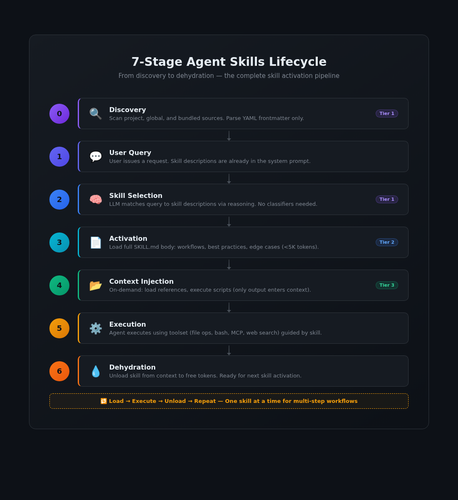Click the Tier 2 badge on Activation
Image resolution: width=458 pixels, height=500 pixels.
pyautogui.click(x=387, y=242)
